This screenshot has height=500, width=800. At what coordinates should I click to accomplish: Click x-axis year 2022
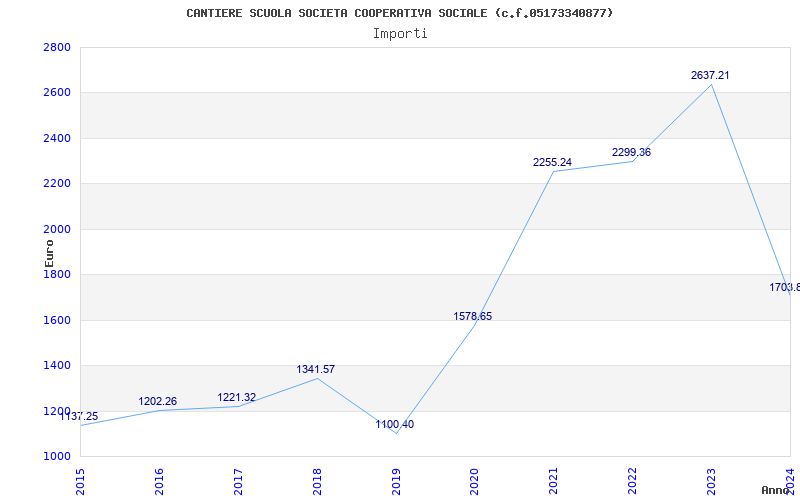click(633, 482)
